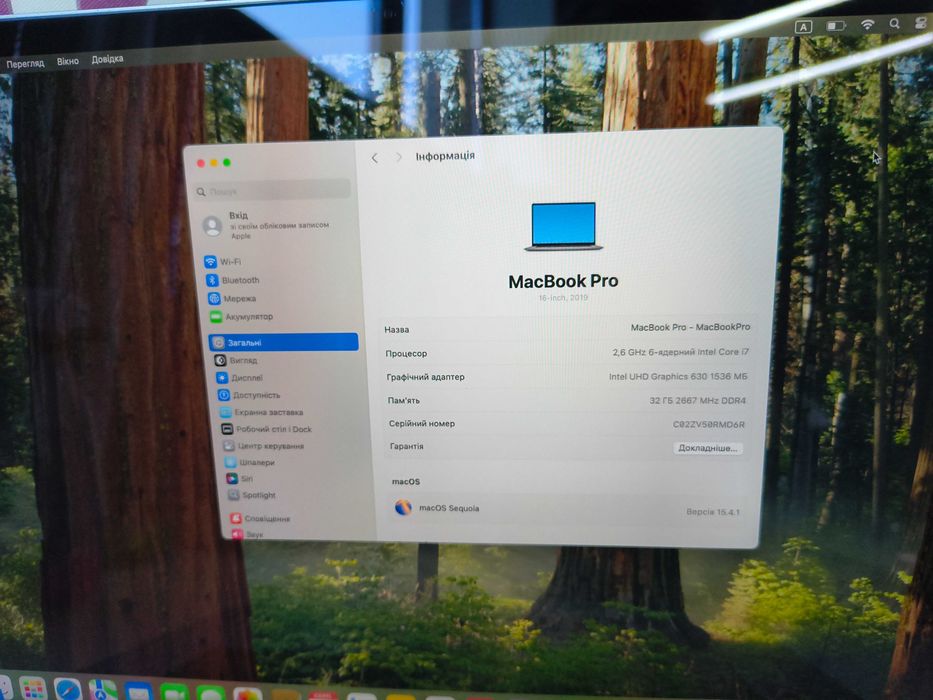Open Siri settings in the sidebar
Screen dimensions: 933x700
pyautogui.click(x=240, y=479)
